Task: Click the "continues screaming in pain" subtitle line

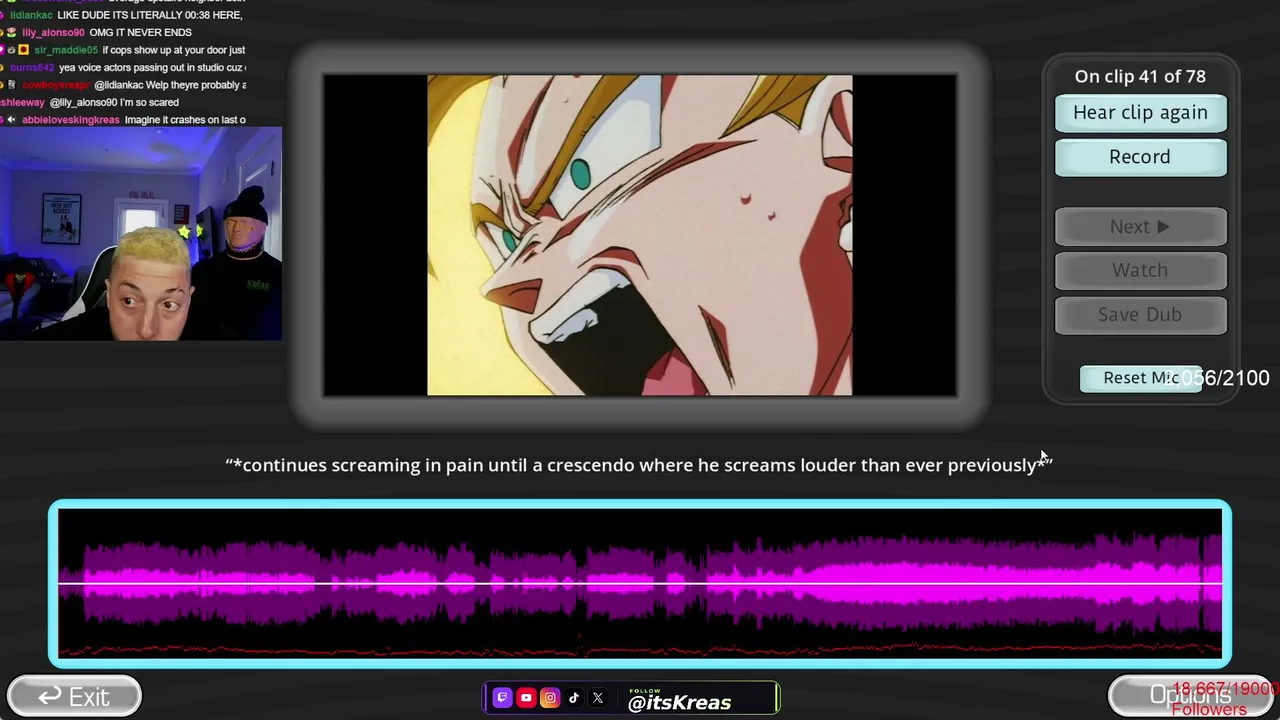Action: click(639, 465)
